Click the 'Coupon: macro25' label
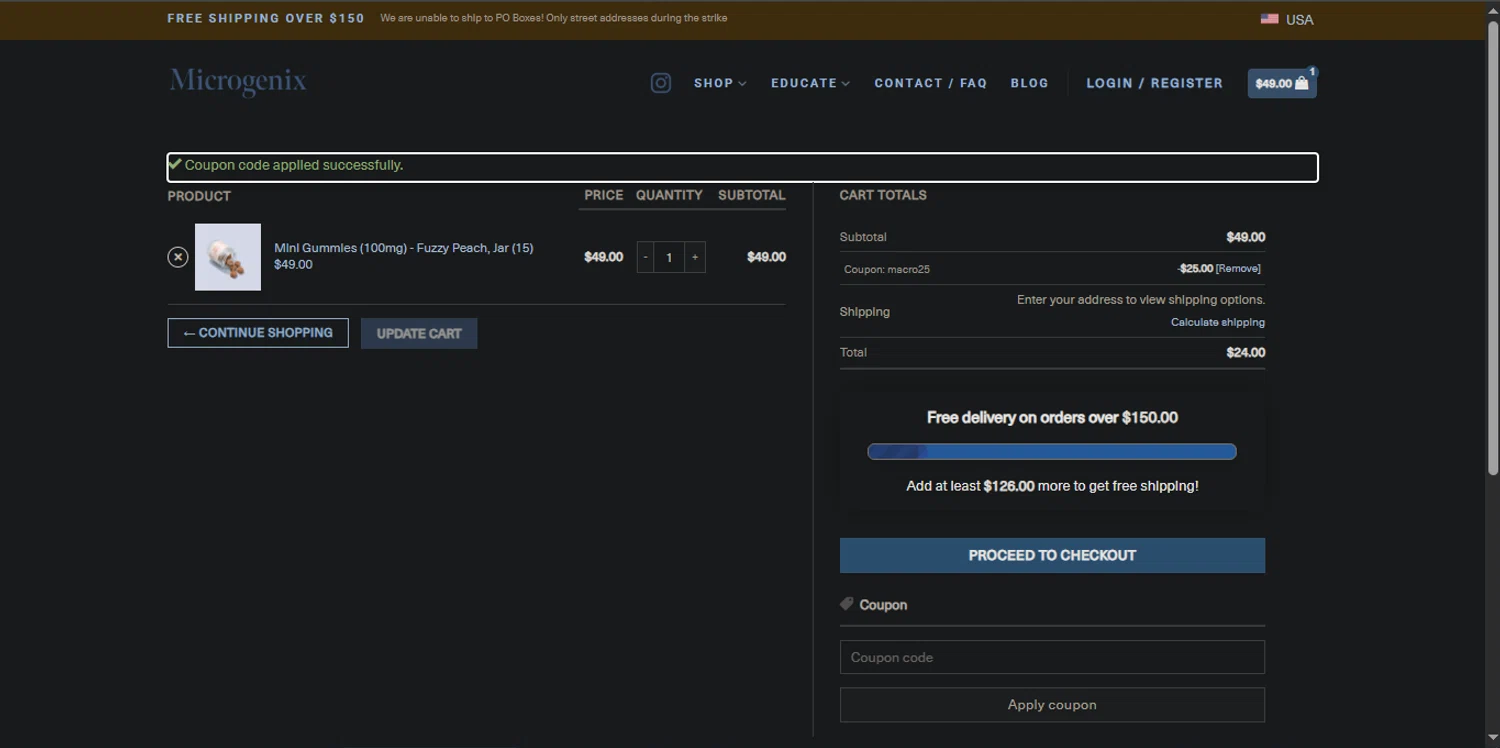The width and height of the screenshot is (1500, 748). tap(887, 269)
